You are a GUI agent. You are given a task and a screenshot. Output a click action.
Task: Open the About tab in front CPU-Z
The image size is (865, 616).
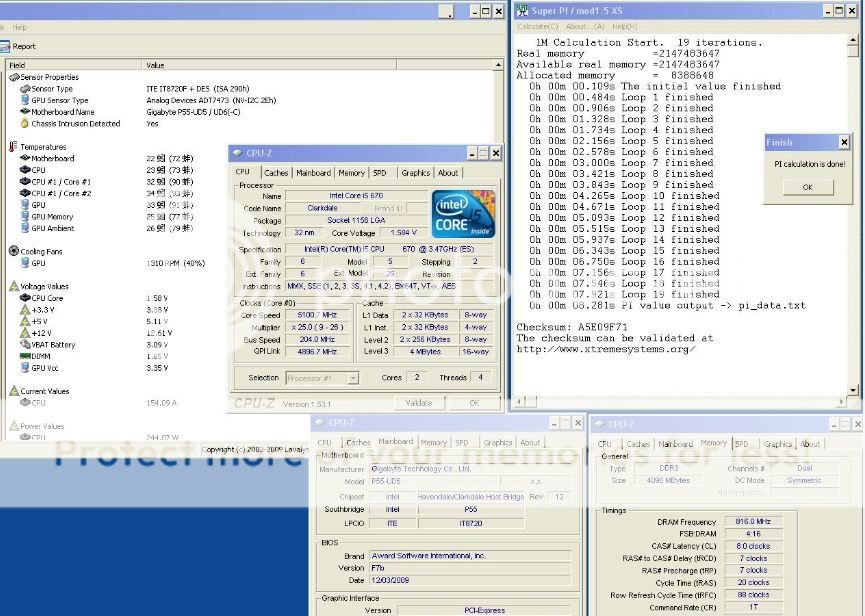tap(448, 173)
